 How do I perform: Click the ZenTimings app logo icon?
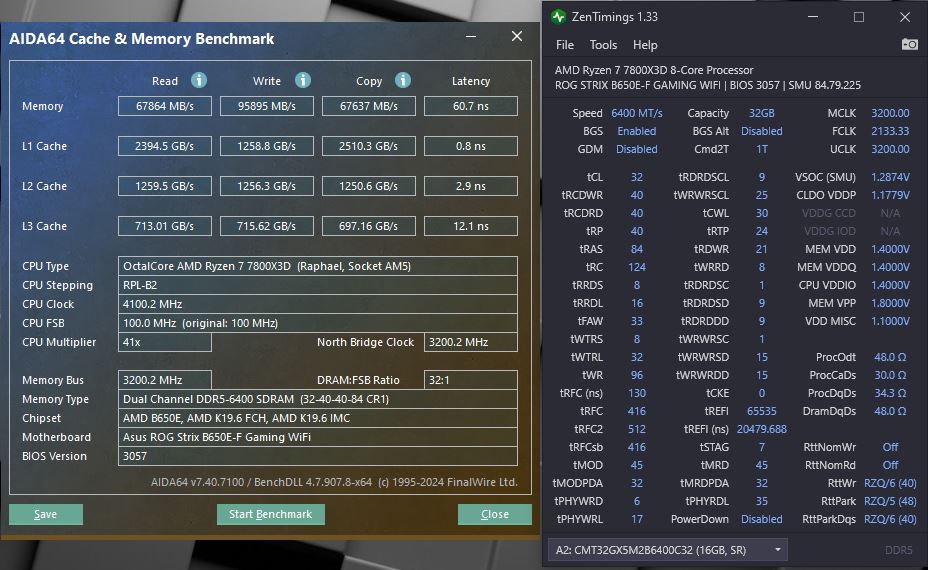coord(558,17)
